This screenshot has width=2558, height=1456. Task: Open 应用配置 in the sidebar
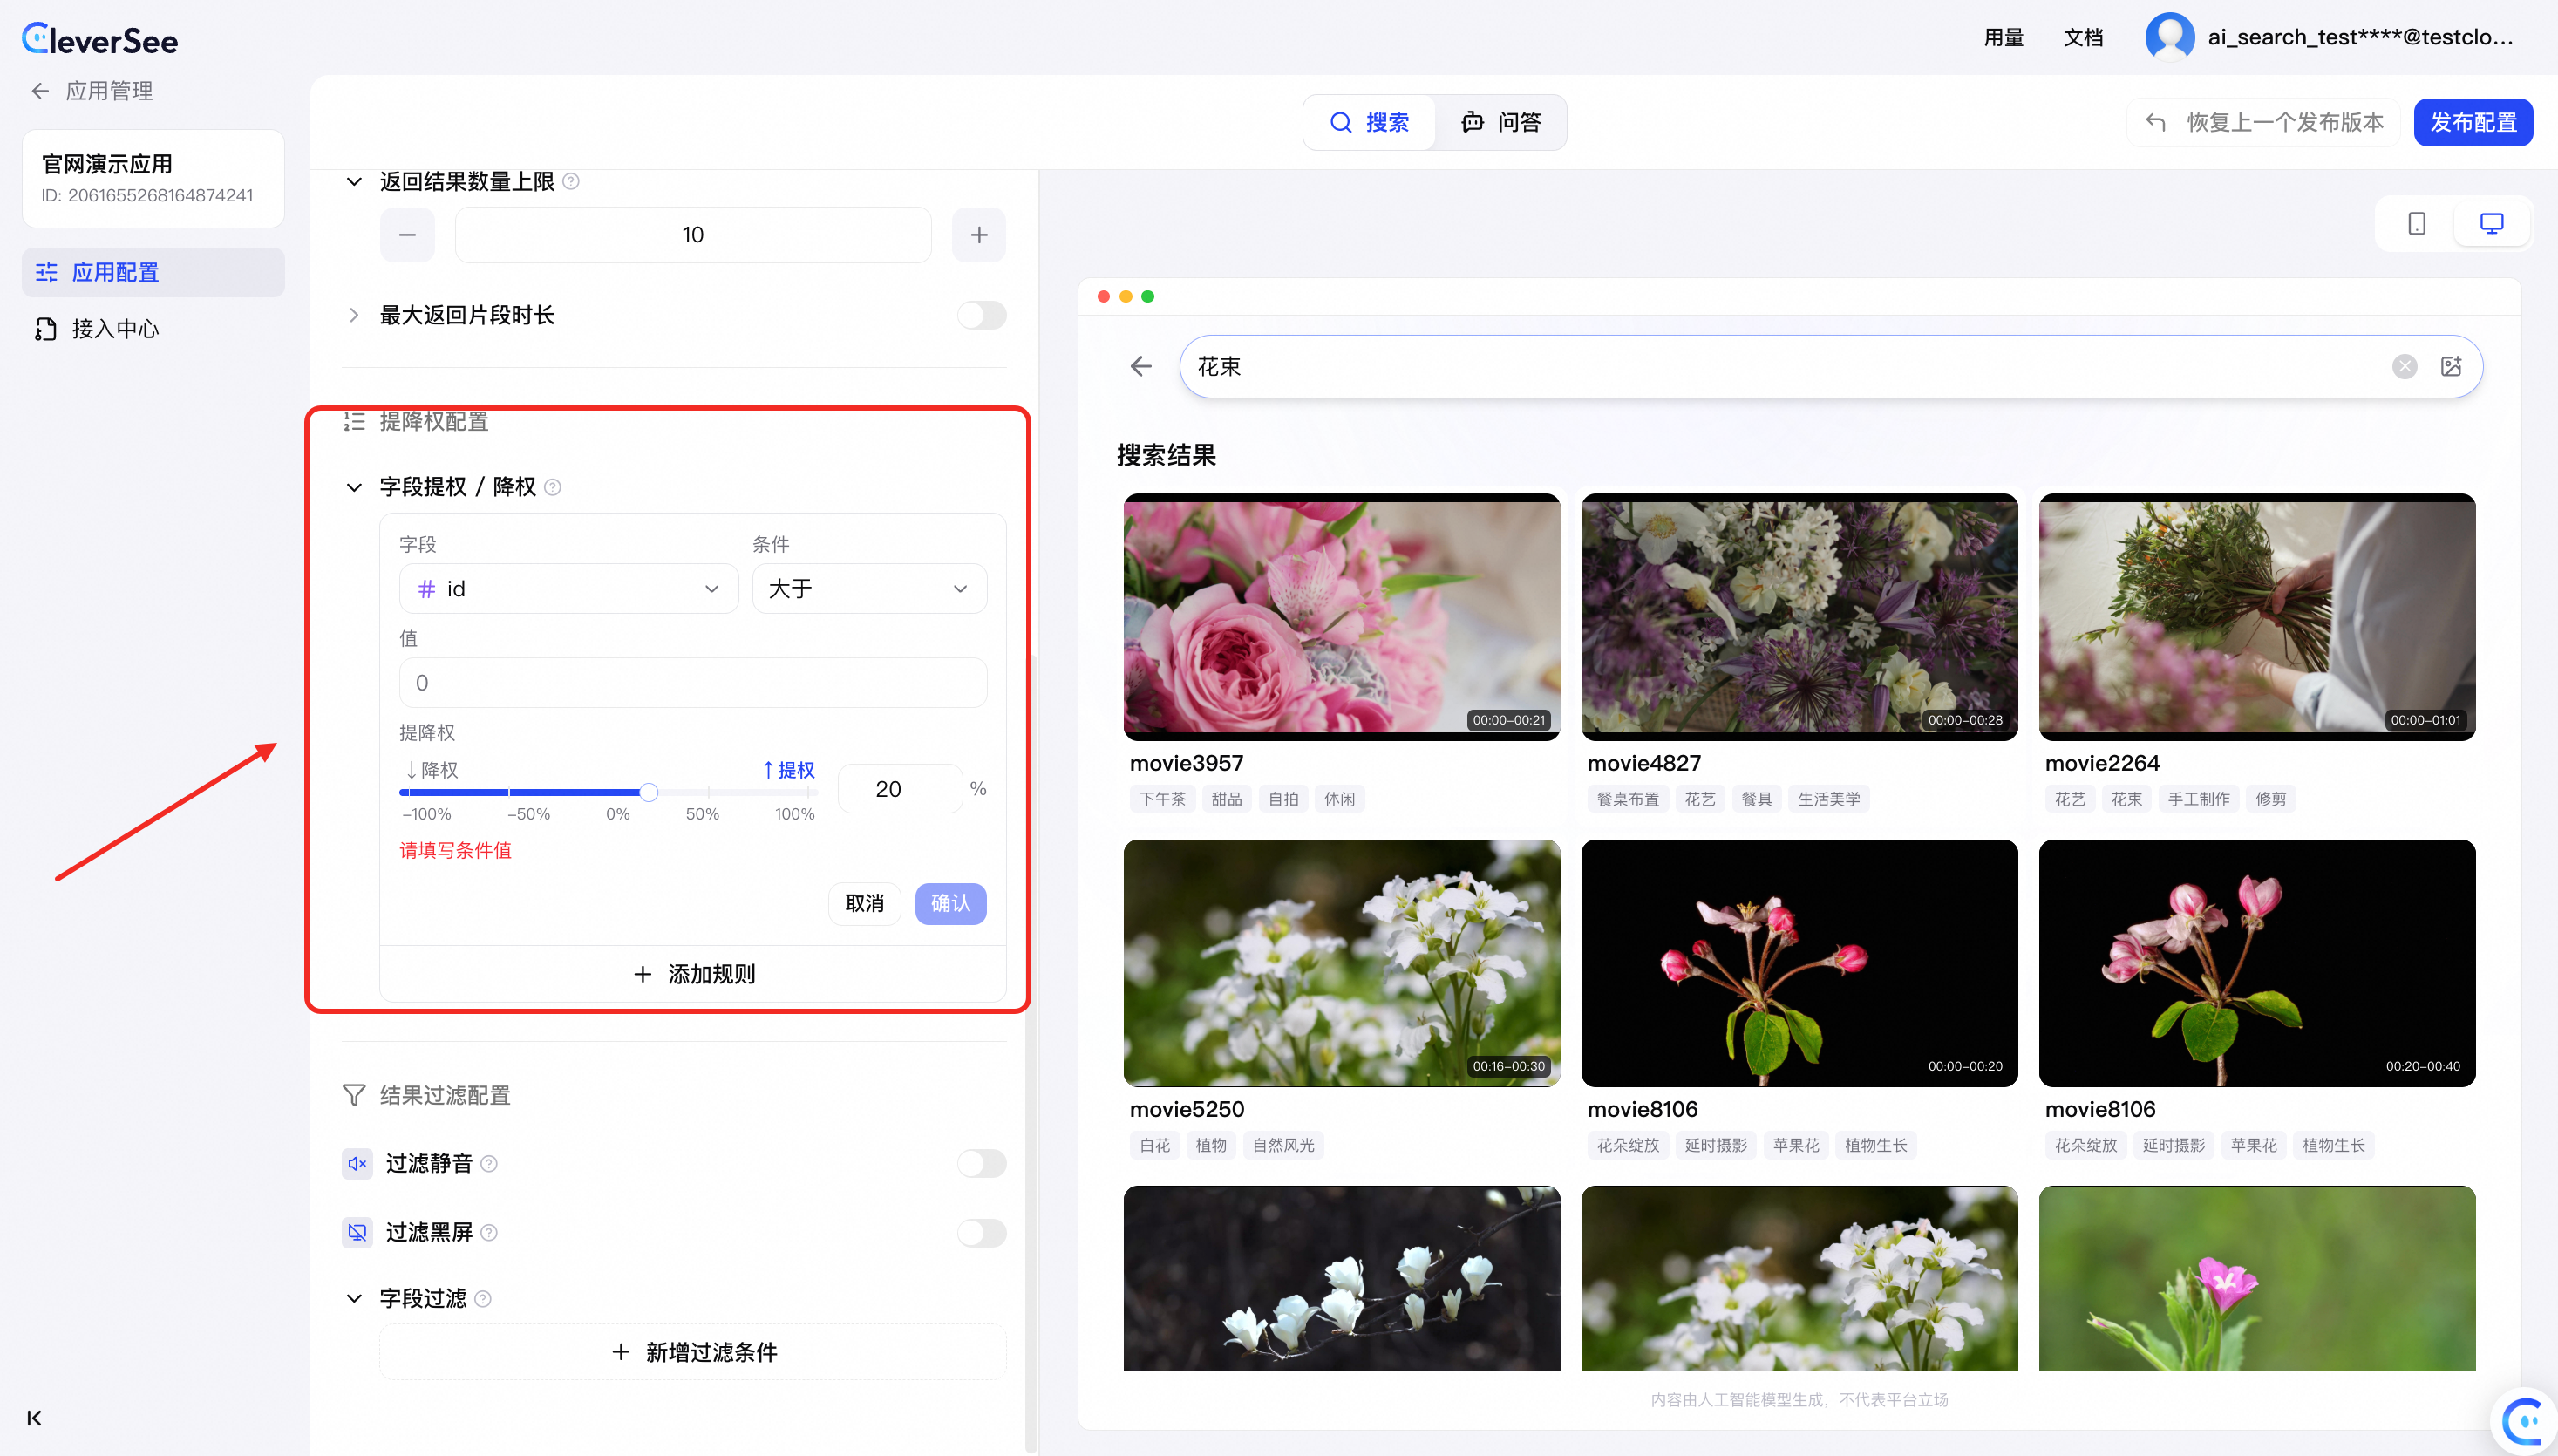pos(153,272)
